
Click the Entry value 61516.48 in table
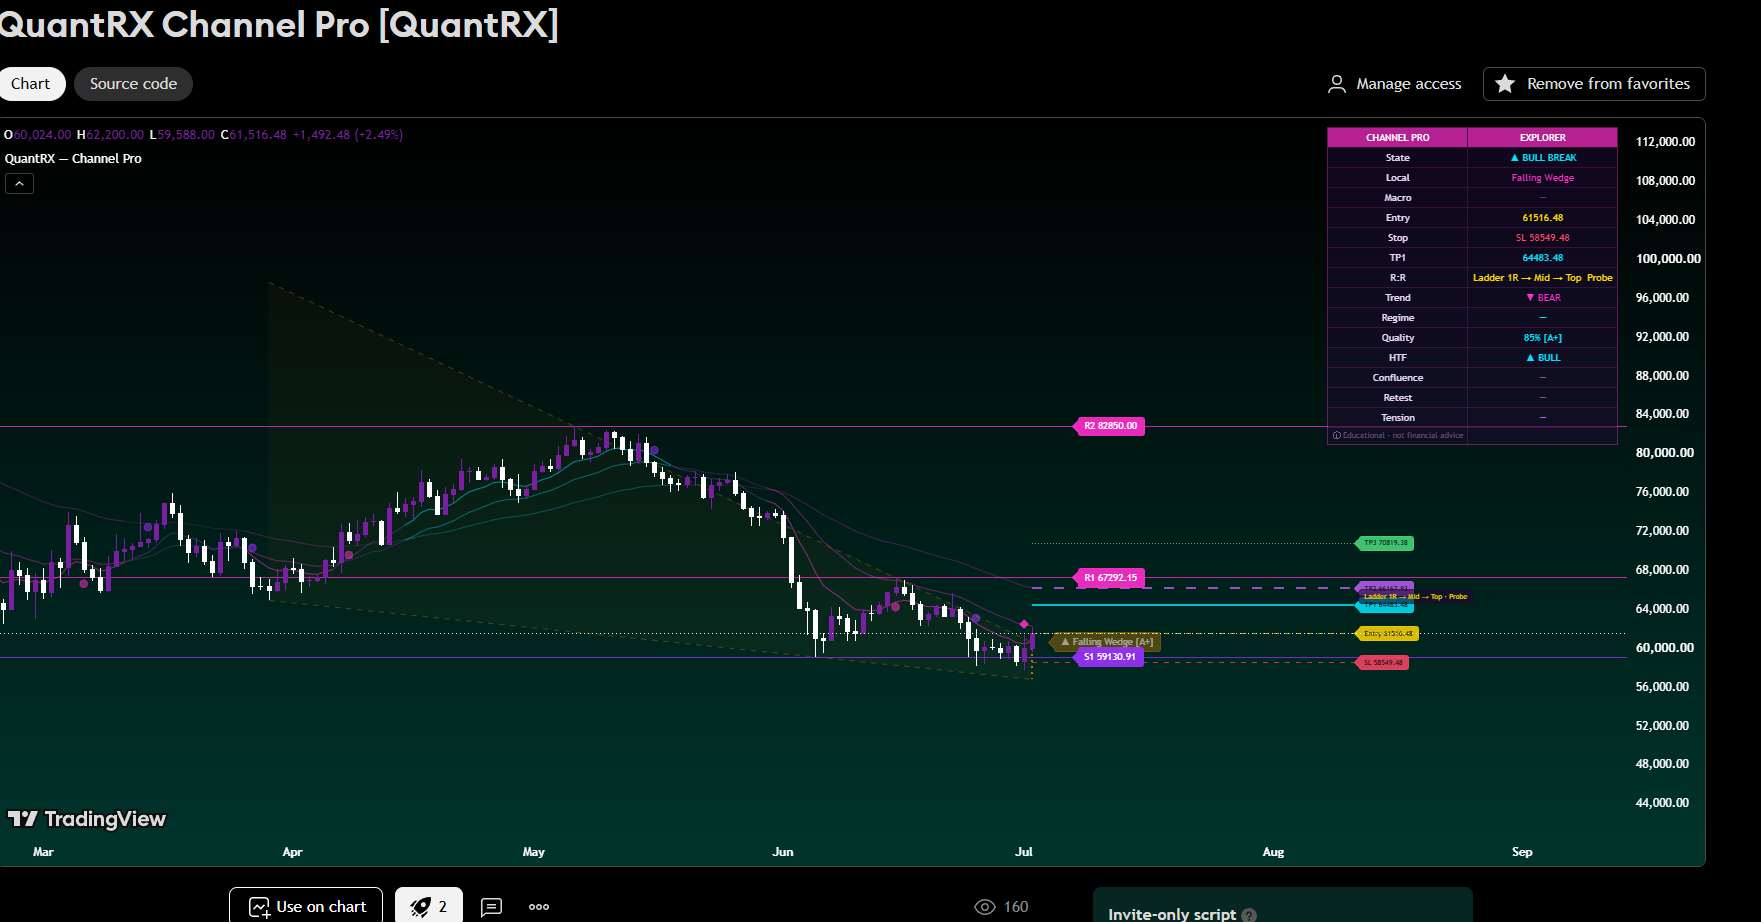[x=1542, y=218]
